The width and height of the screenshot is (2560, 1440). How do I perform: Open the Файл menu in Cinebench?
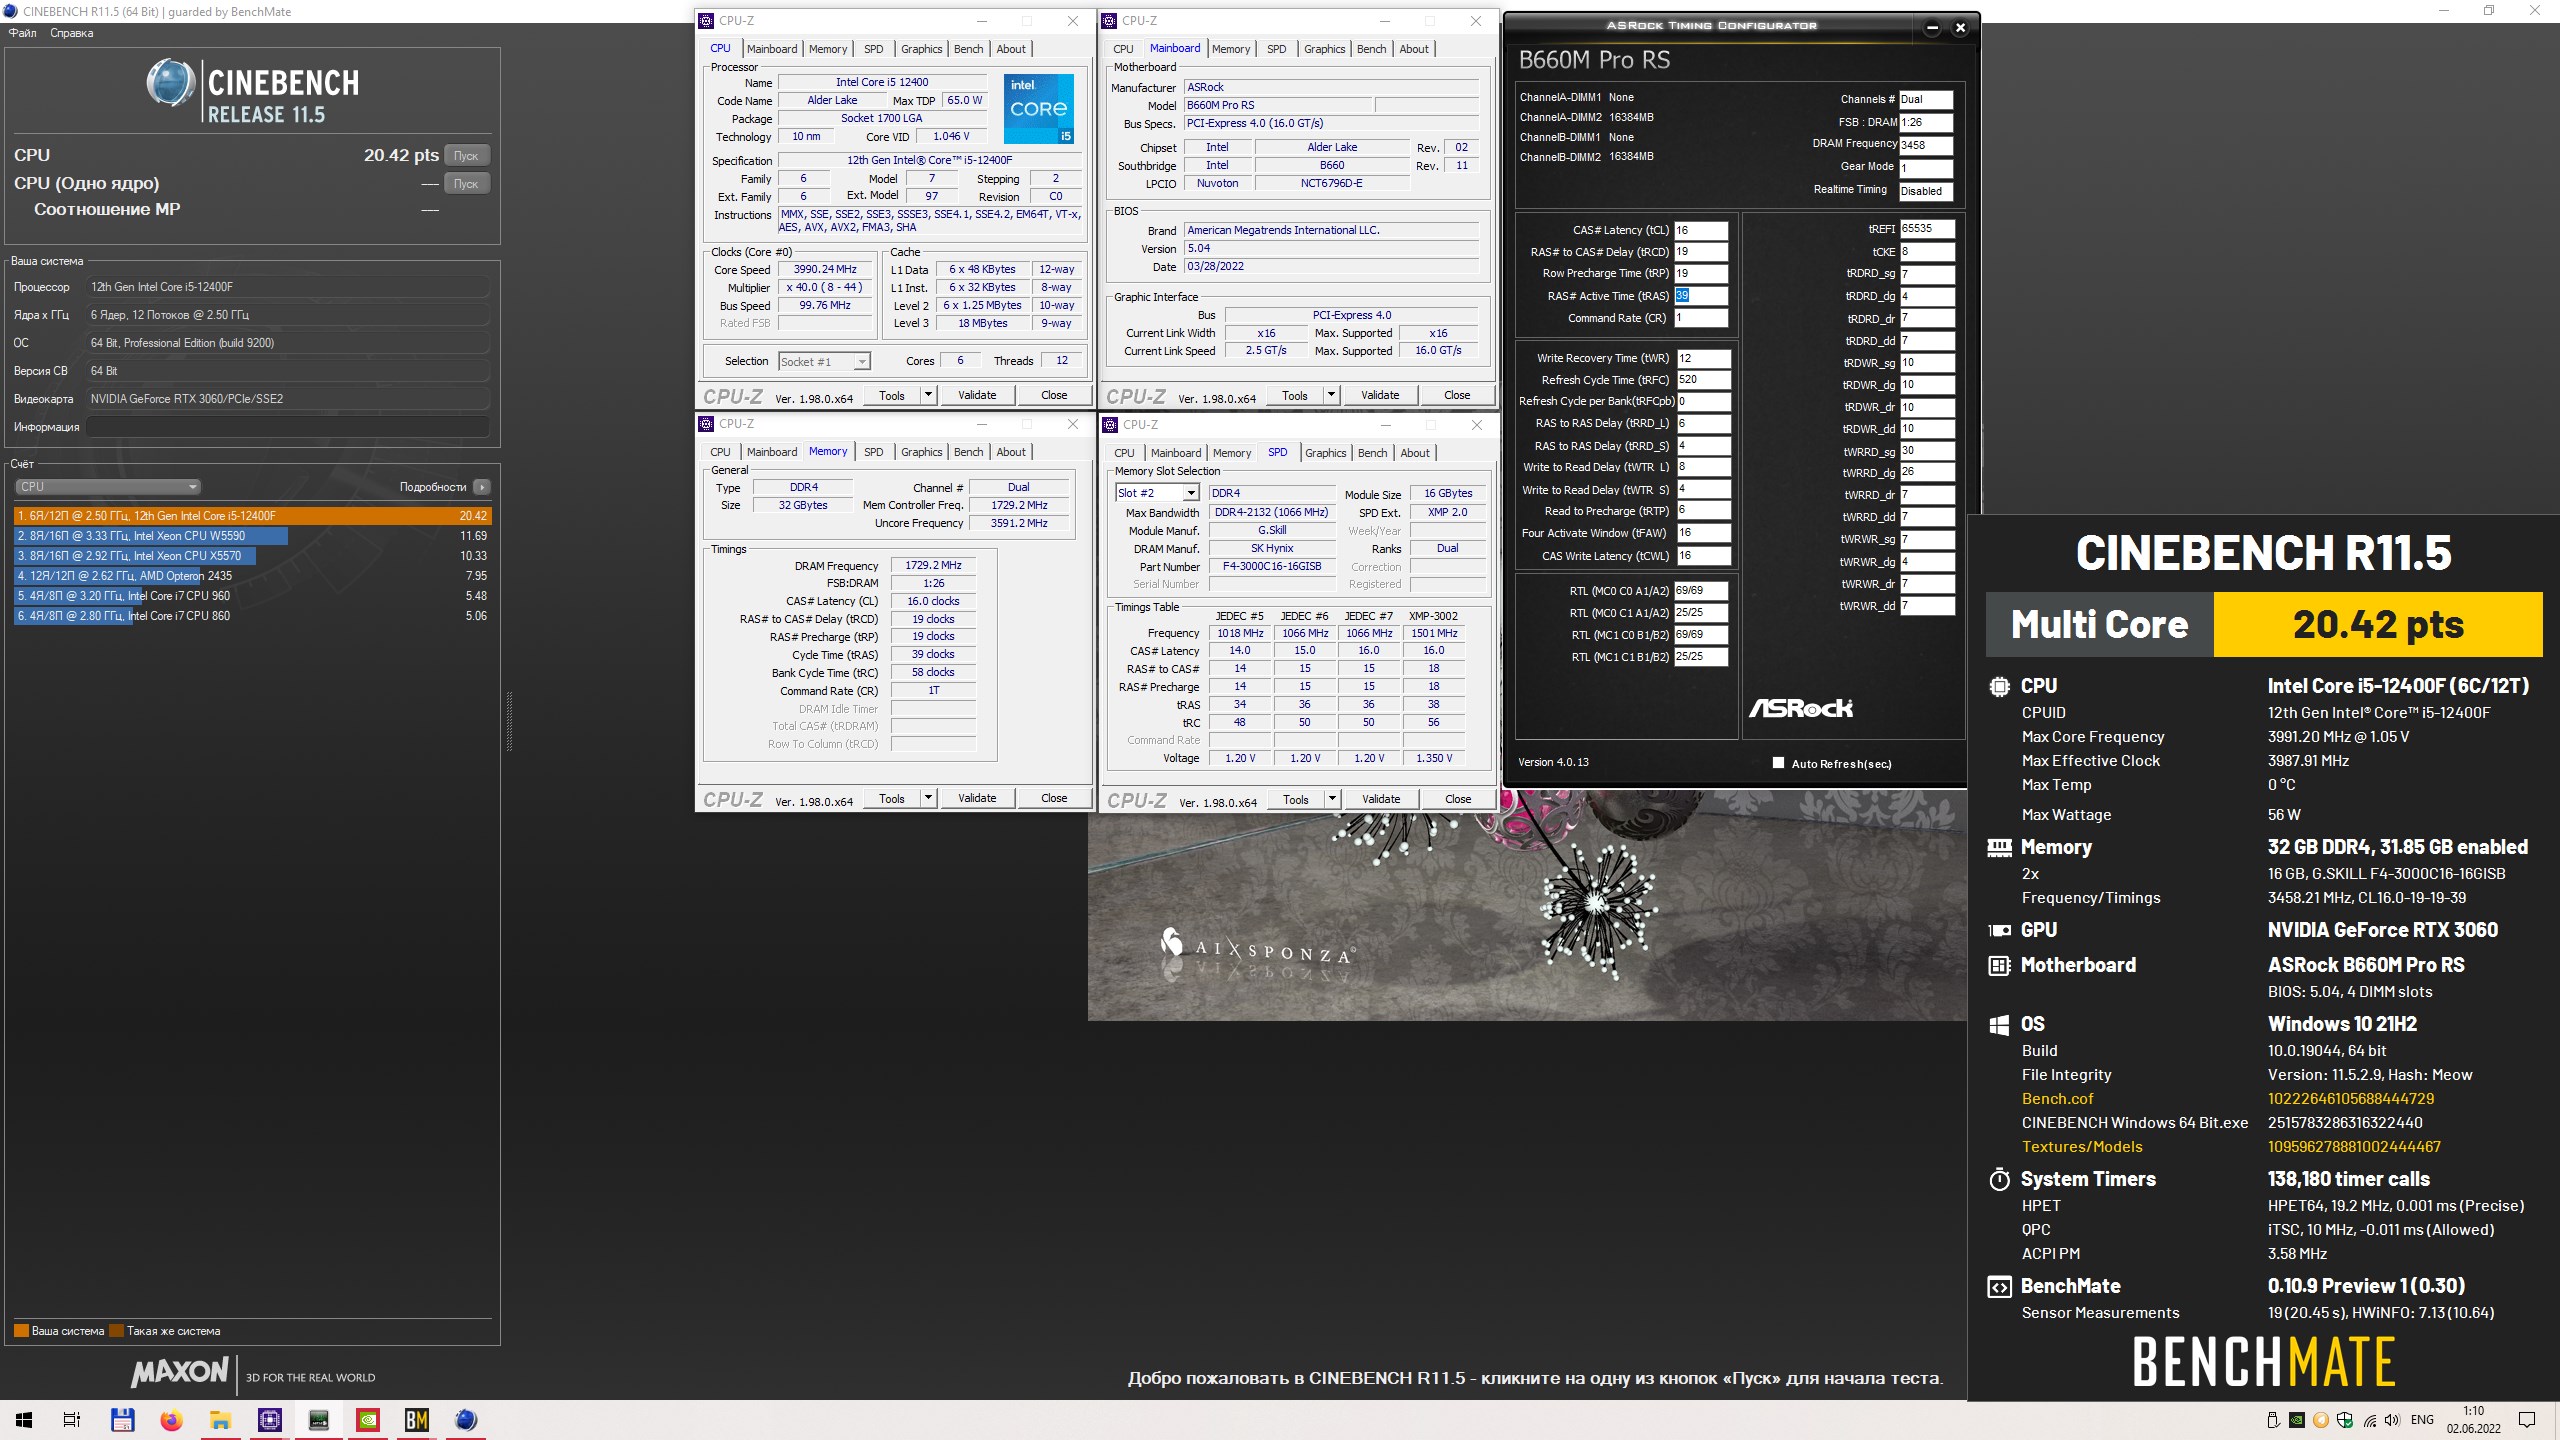[x=23, y=33]
